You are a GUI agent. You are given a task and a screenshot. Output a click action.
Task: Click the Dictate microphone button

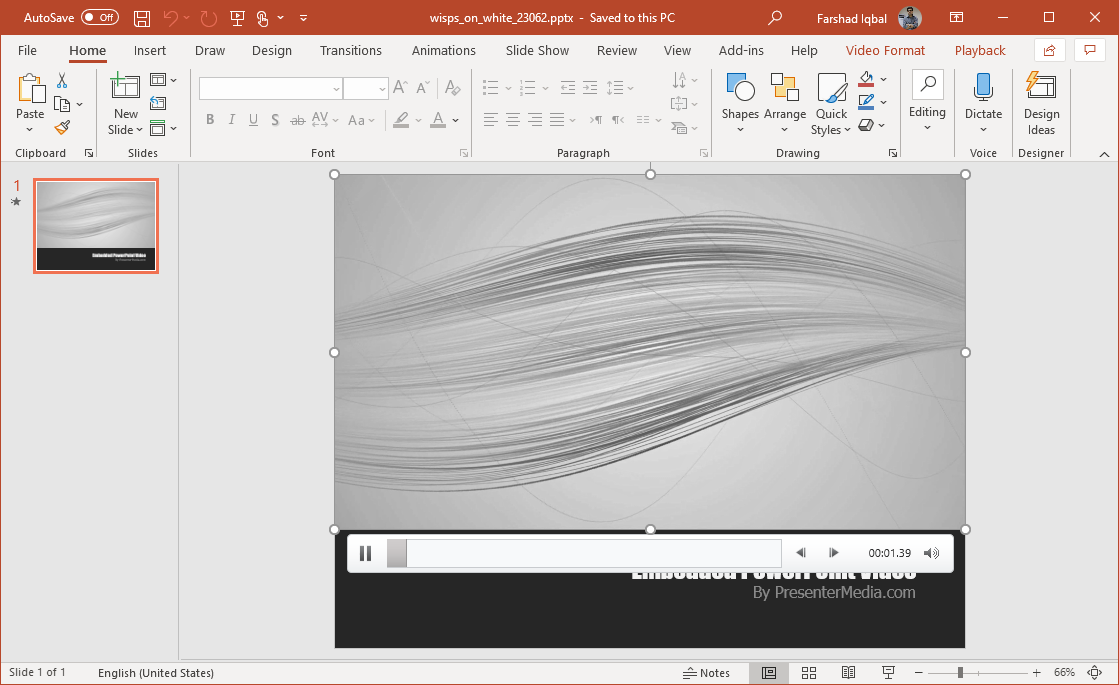point(983,103)
